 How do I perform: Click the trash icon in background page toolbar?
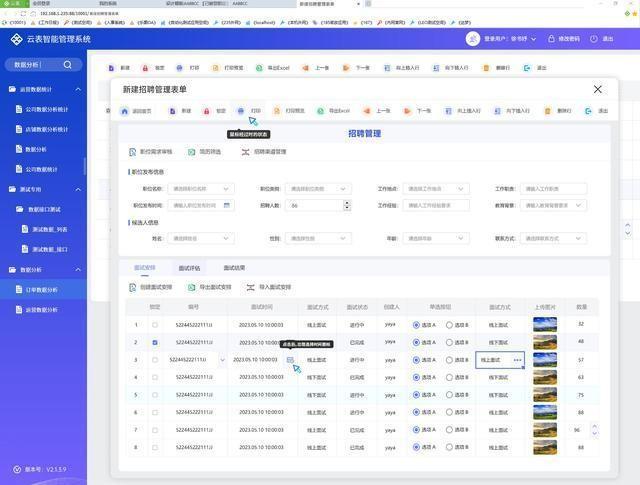coord(486,68)
